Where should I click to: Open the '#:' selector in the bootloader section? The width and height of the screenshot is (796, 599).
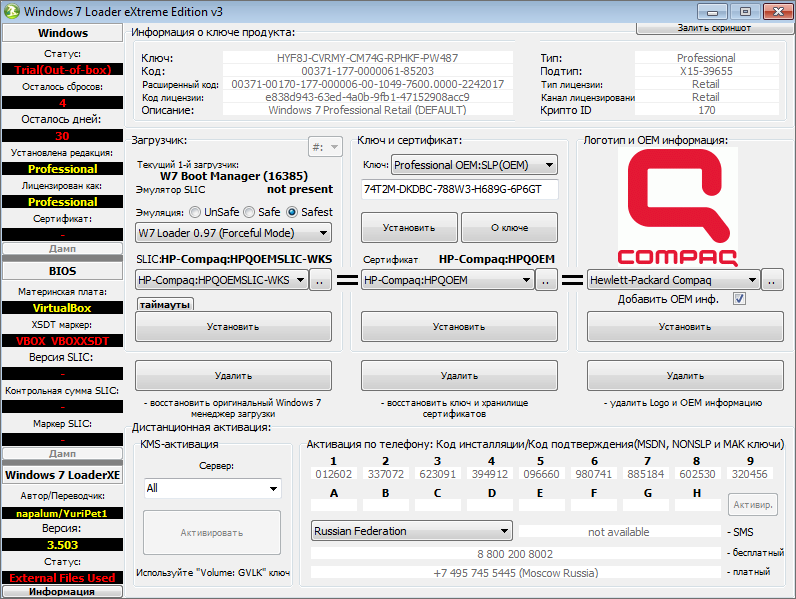pyautogui.click(x=324, y=146)
